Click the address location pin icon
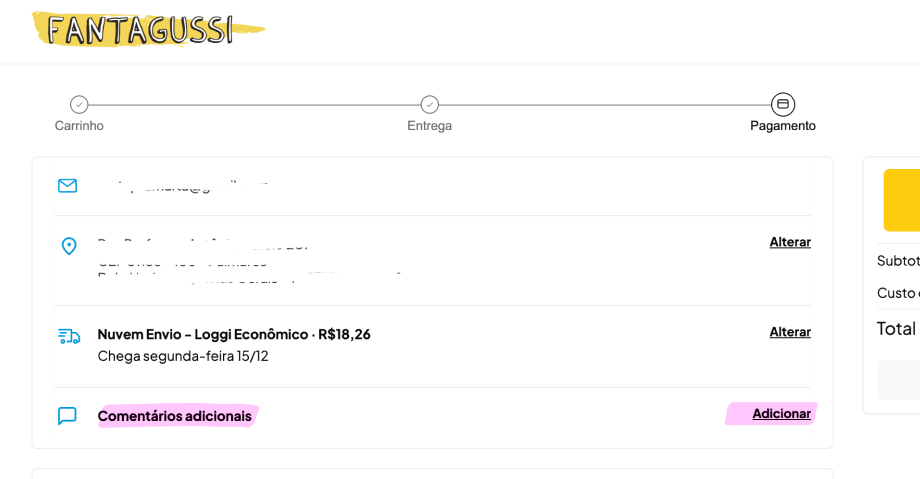This screenshot has height=479, width=920. [69, 246]
